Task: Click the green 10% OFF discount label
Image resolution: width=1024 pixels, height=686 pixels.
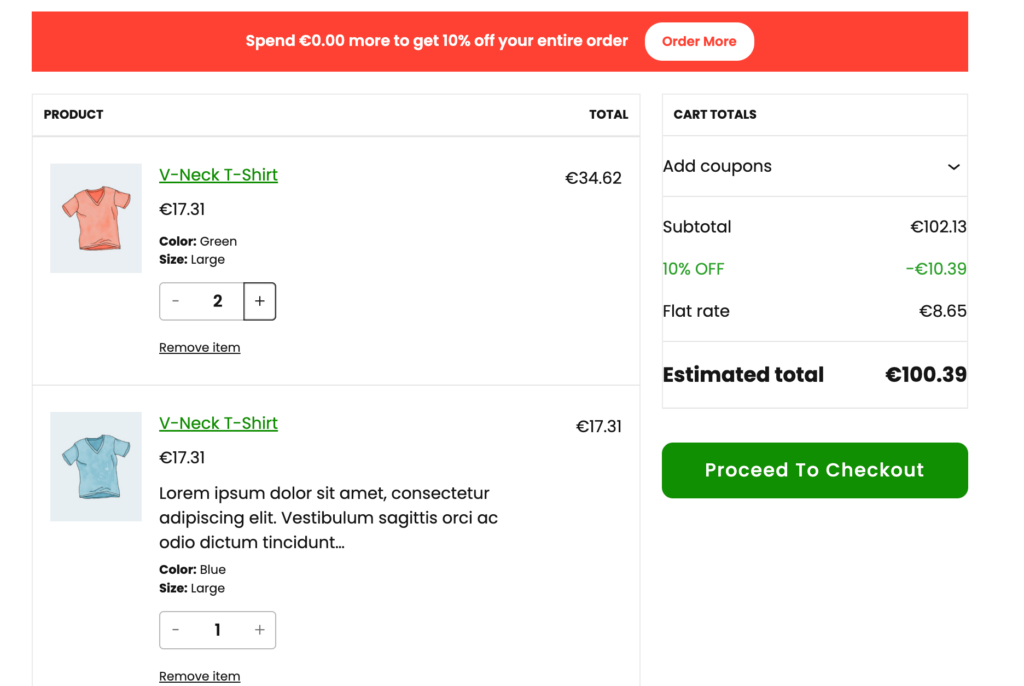Action: pos(693,269)
